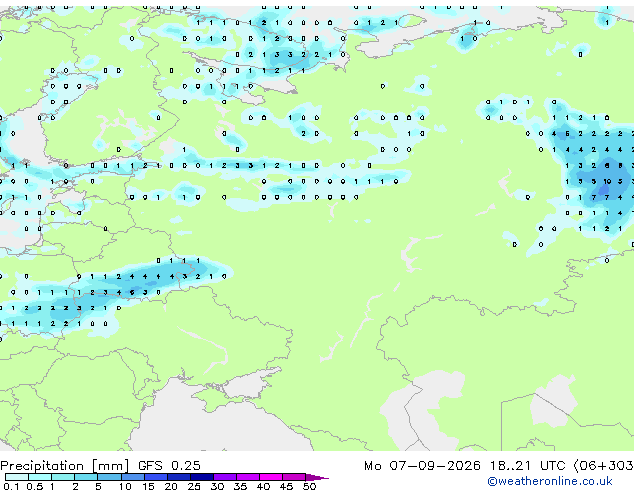The image size is (634, 490).
Task: Open the weatheronline.co.uk copyright link
Action: (550, 481)
